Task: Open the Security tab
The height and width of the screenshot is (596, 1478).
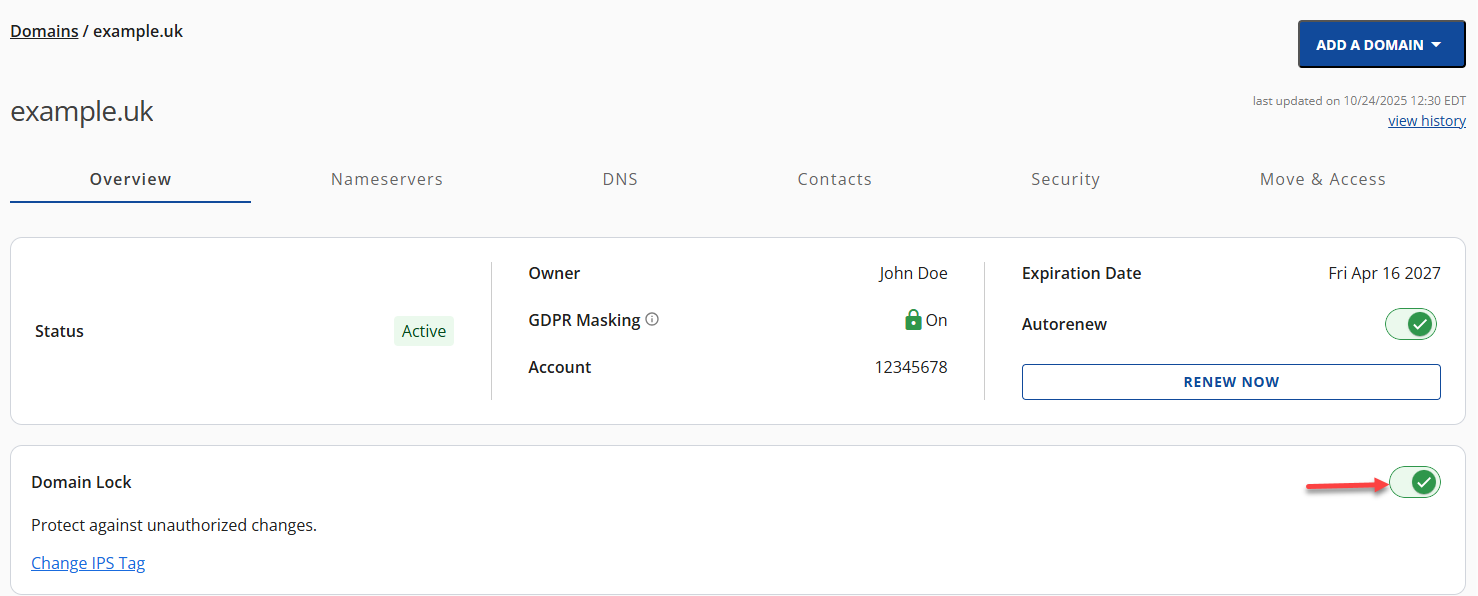Action: pos(1066,179)
